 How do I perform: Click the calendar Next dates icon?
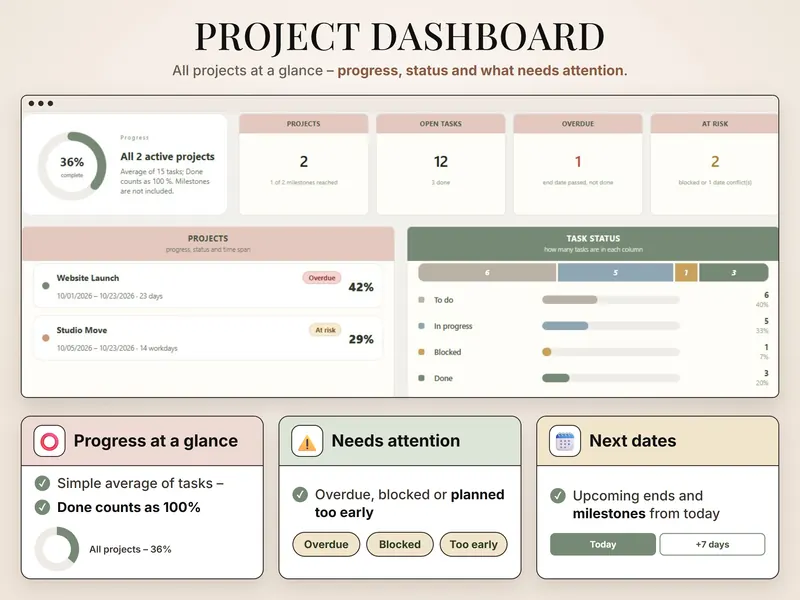(564, 441)
